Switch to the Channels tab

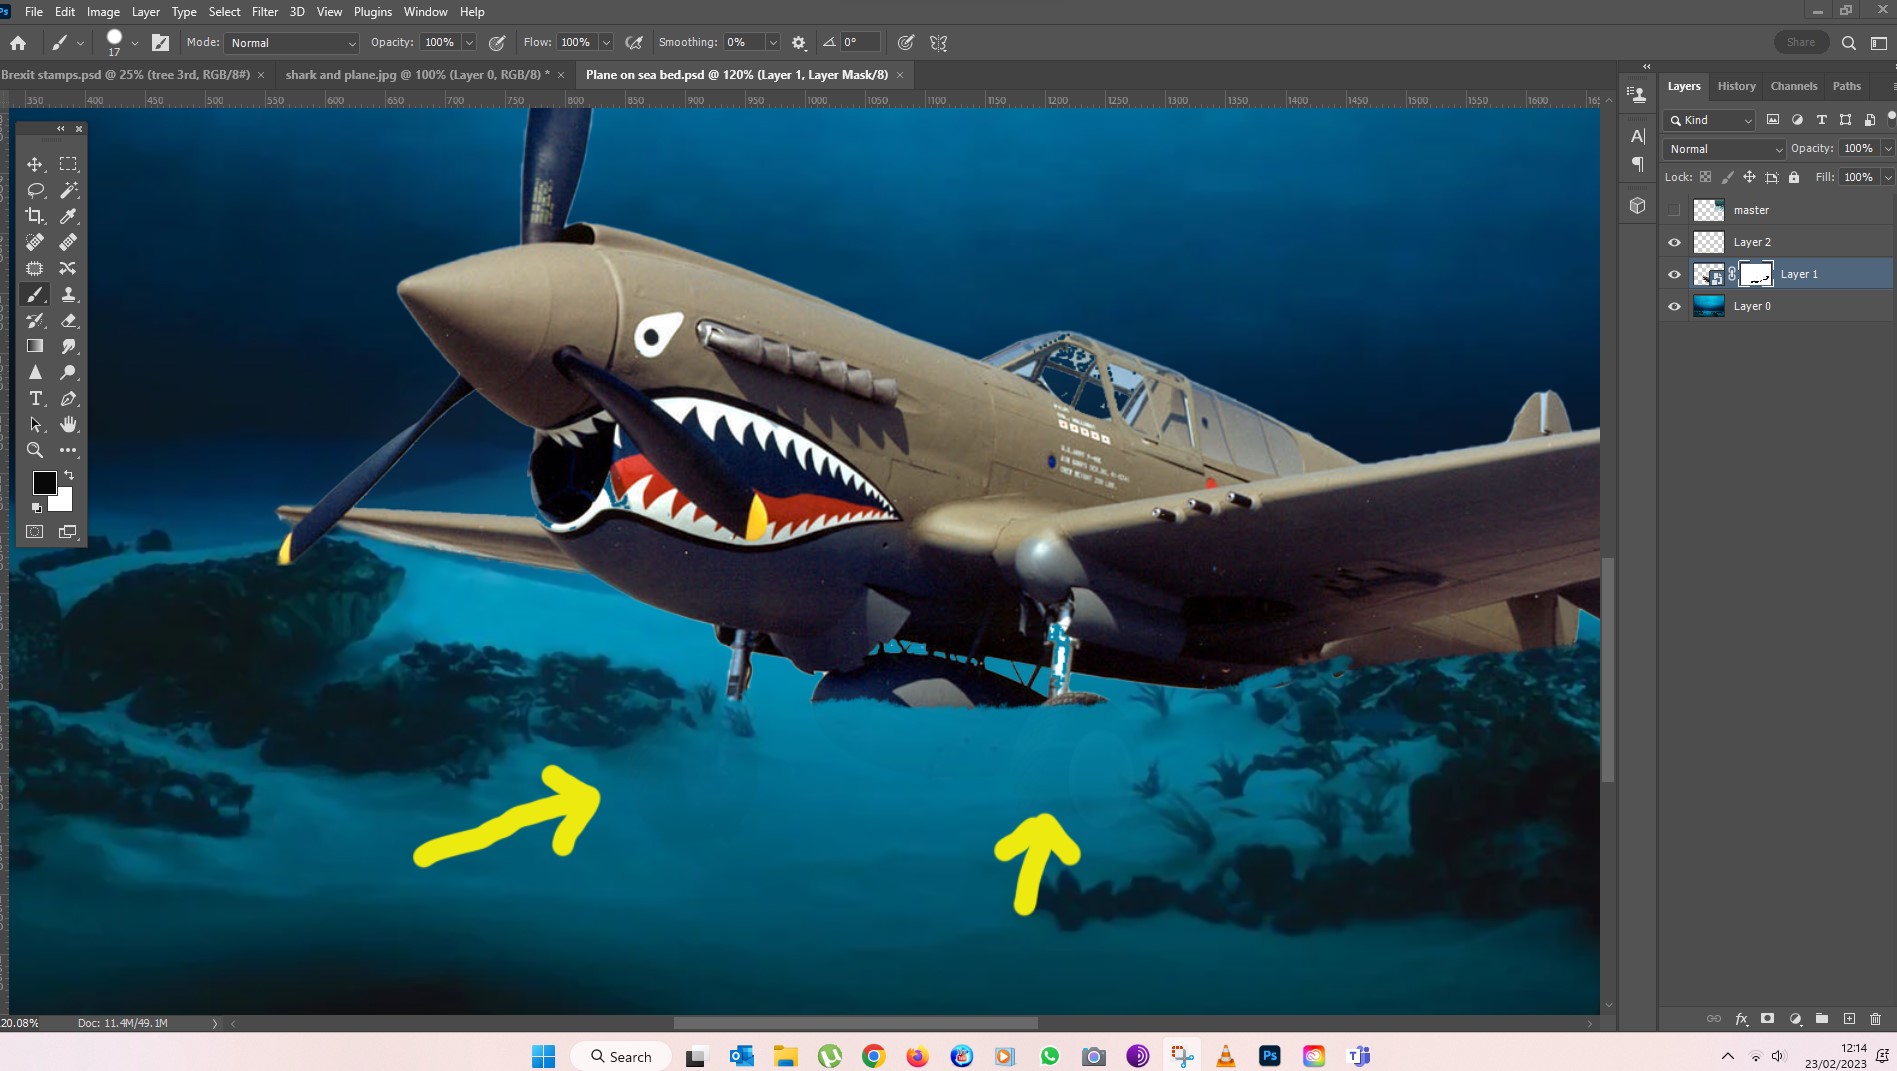tap(1793, 86)
